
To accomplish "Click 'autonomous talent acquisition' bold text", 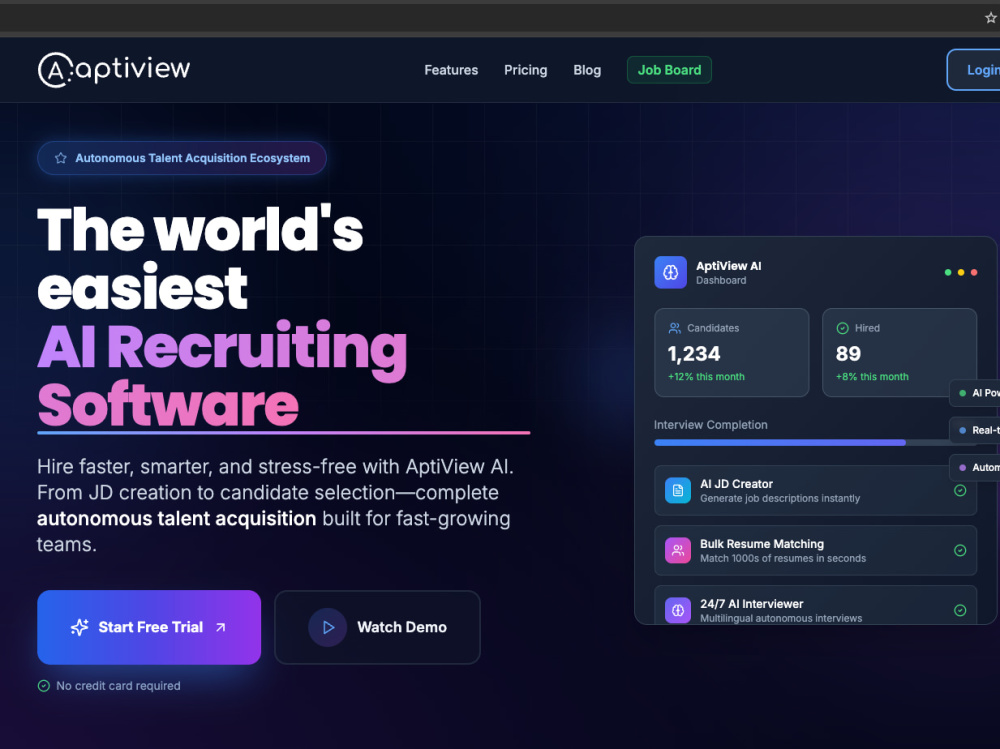I will pyautogui.click(x=177, y=519).
